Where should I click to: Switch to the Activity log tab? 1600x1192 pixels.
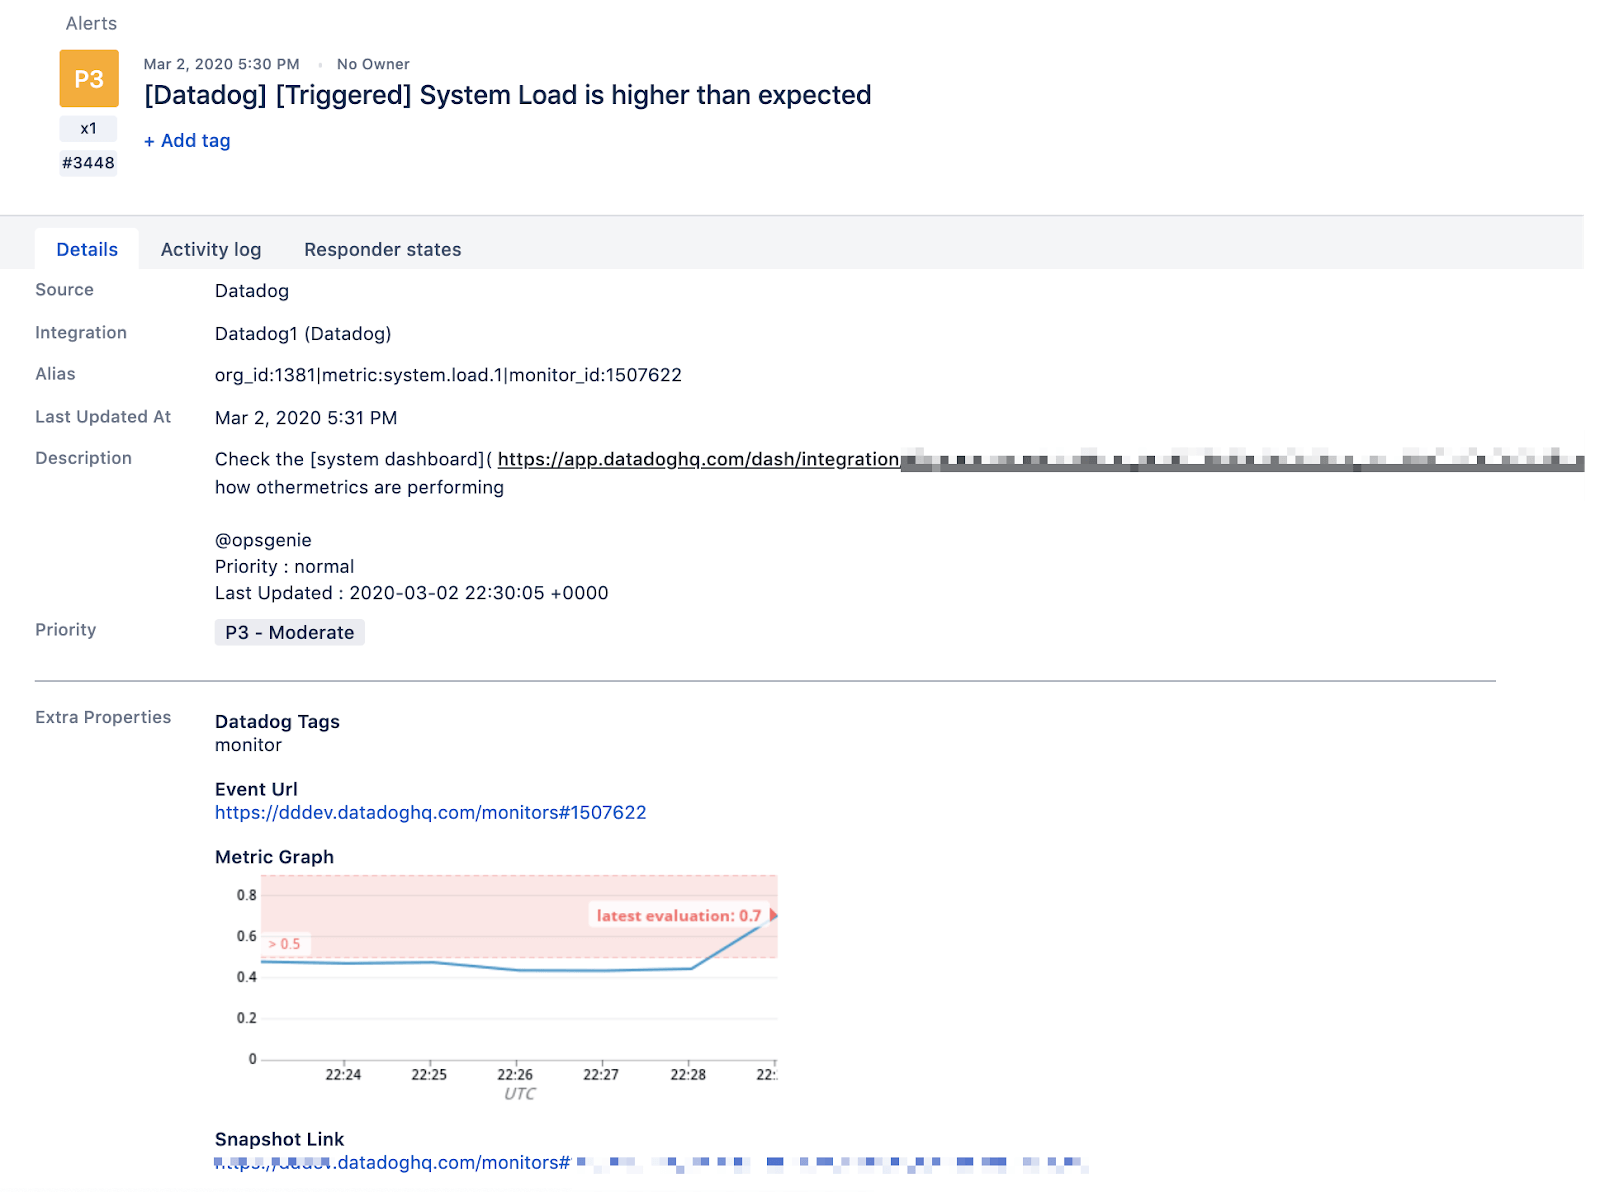[211, 249]
